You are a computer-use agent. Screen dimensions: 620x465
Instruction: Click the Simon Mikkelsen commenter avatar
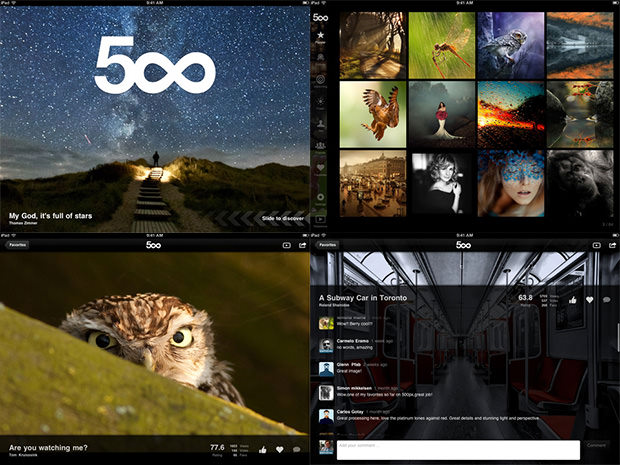click(326, 393)
